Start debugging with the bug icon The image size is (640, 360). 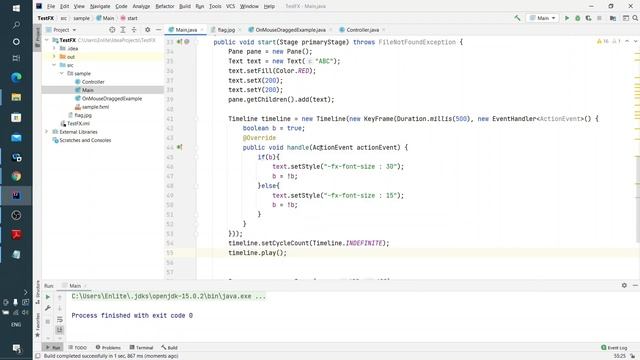coord(578,18)
